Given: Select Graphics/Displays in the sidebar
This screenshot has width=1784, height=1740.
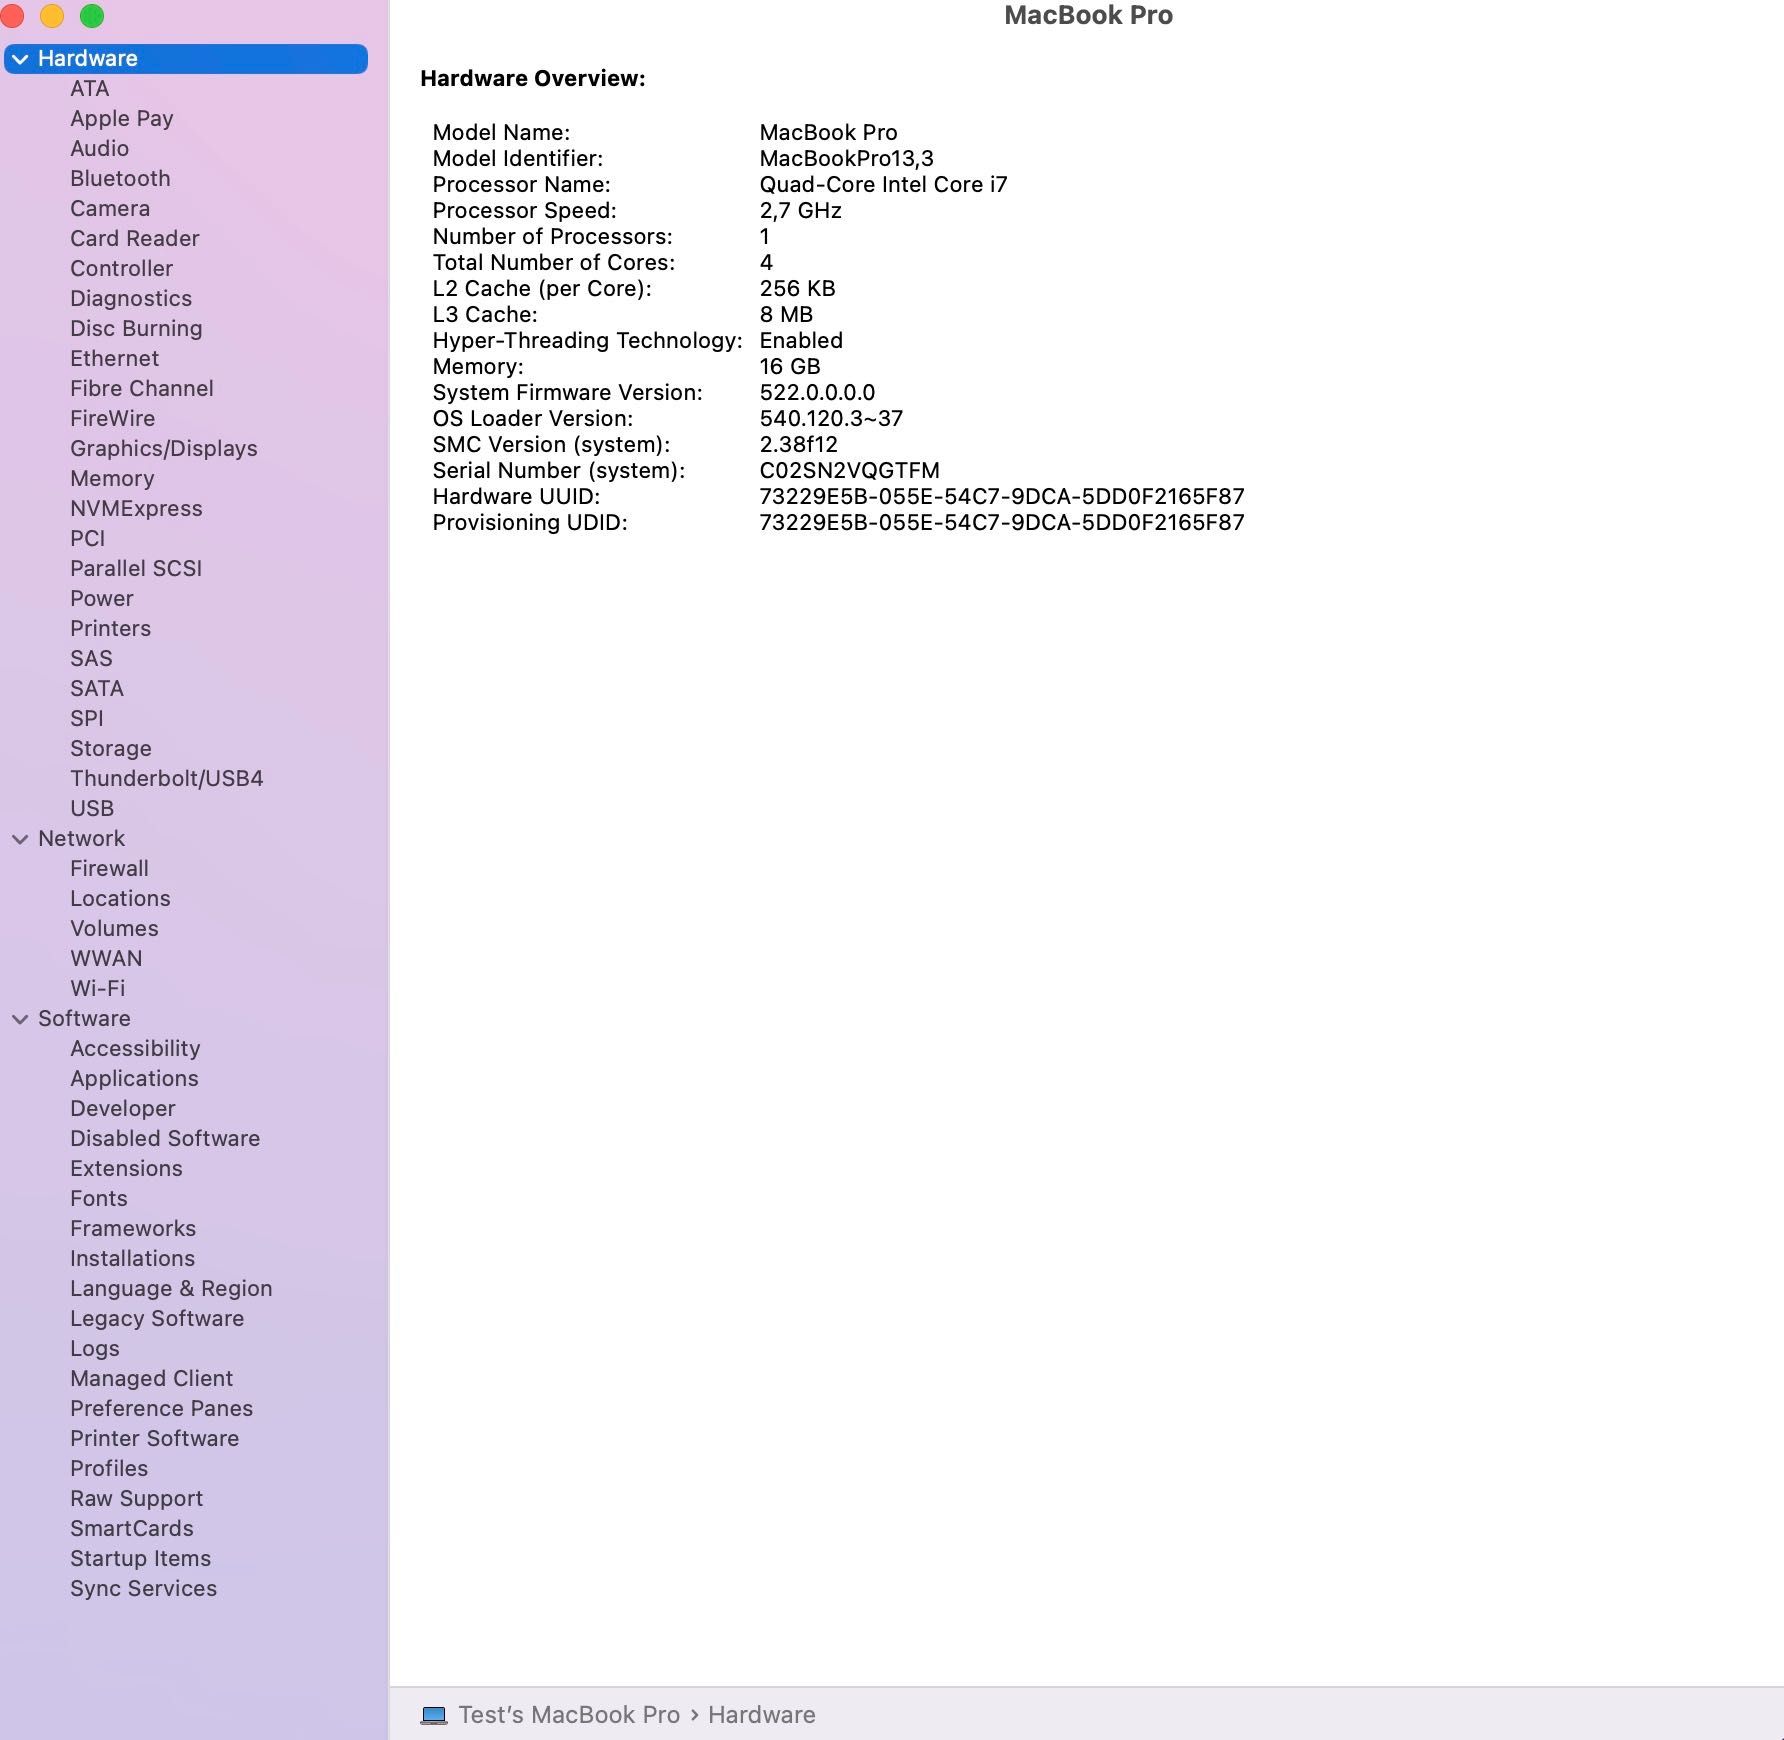Looking at the screenshot, I should pos(164,448).
